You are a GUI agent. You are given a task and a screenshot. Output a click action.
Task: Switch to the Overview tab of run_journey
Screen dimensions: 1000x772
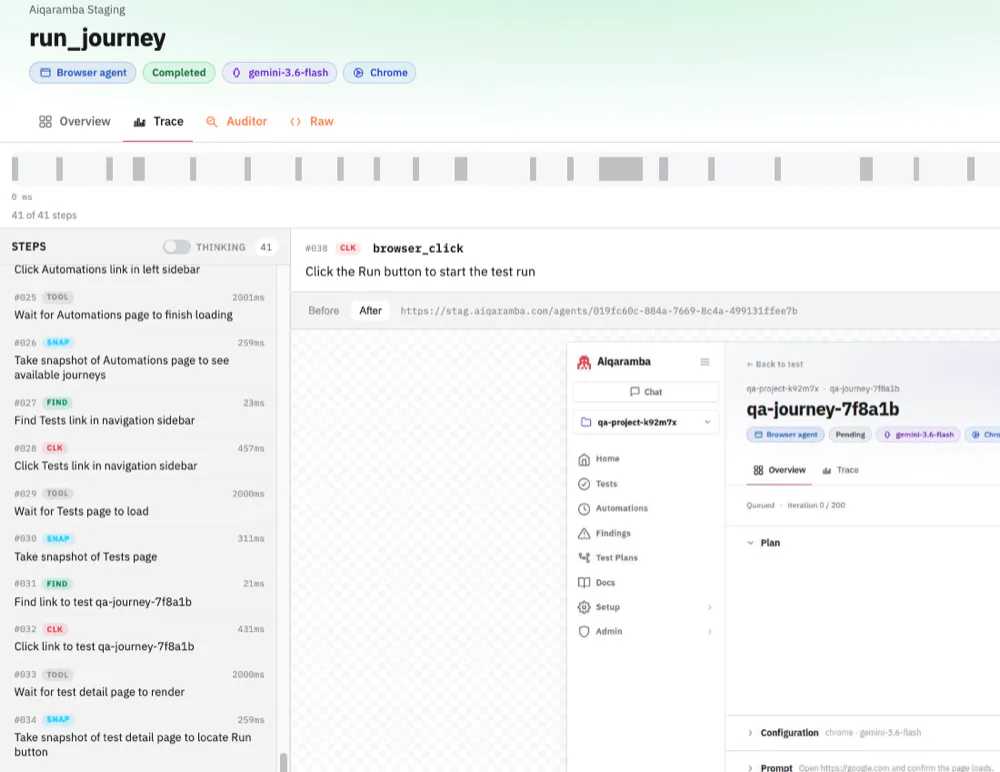point(75,121)
